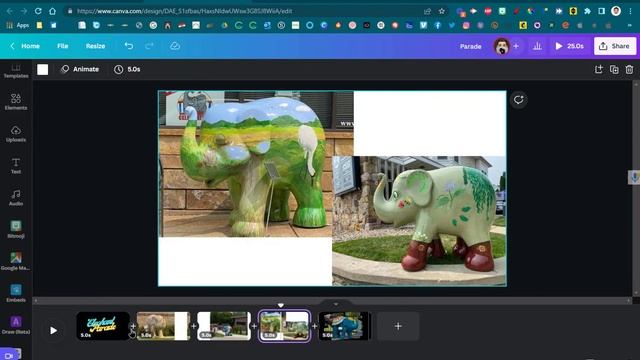This screenshot has width=640, height=360.
Task: Change the 5.0s page duration
Action: coord(127,69)
